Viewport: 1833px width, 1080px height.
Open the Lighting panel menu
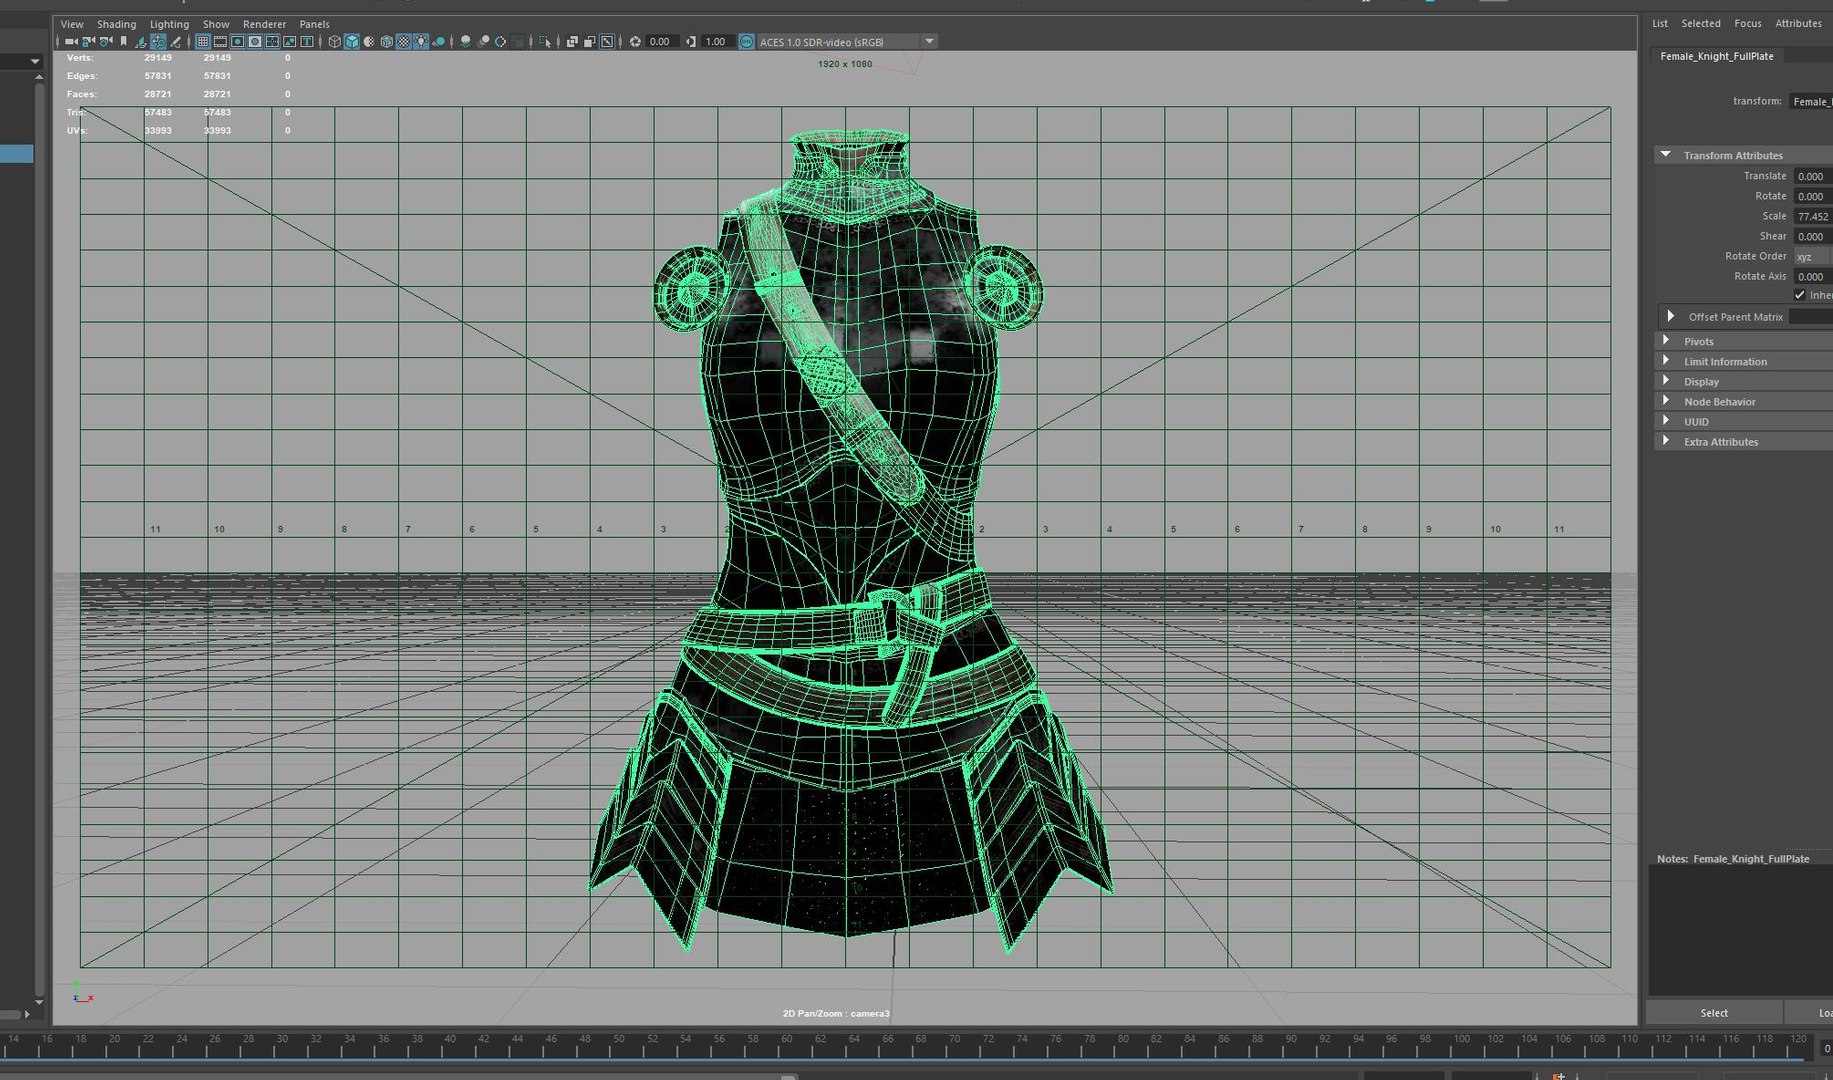(x=169, y=24)
